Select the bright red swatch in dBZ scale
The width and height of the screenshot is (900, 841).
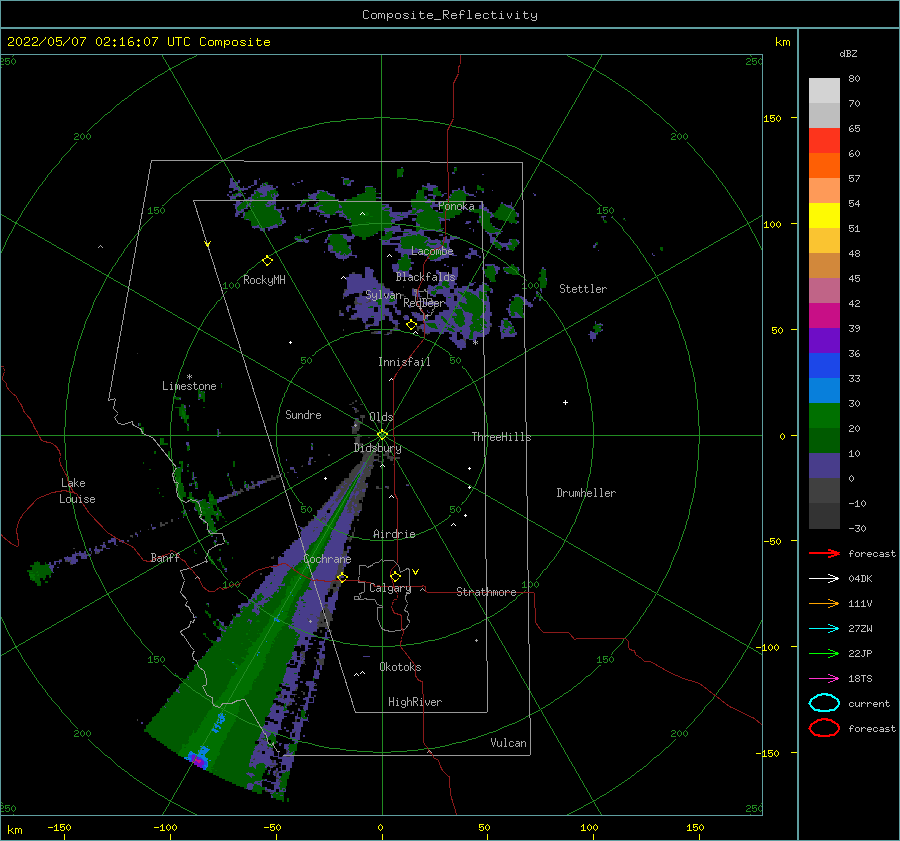click(x=824, y=141)
